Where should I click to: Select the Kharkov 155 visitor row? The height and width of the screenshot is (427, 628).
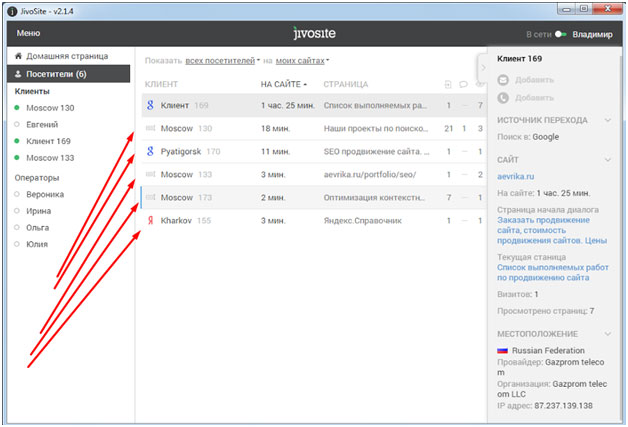tap(314, 220)
